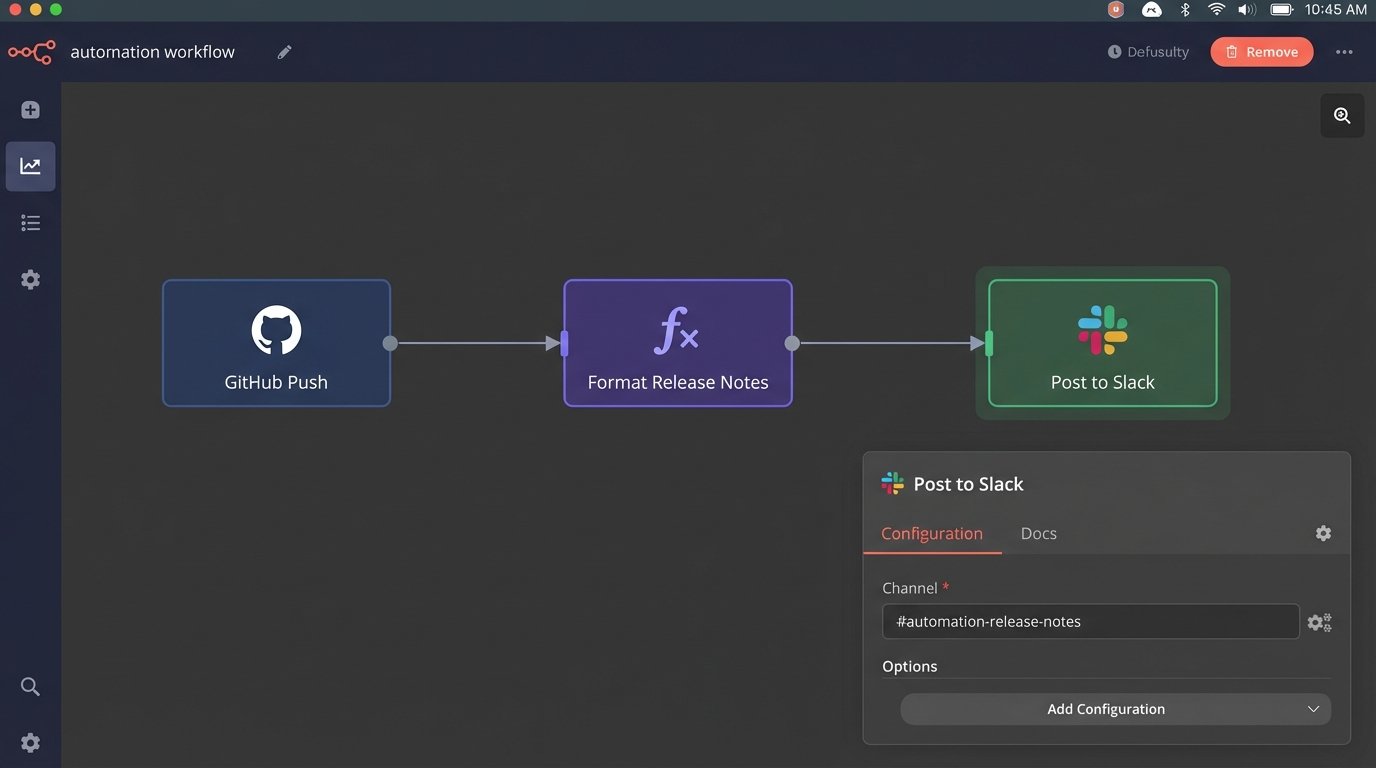Select the Format Release Notes node
The height and width of the screenshot is (768, 1376).
[678, 343]
